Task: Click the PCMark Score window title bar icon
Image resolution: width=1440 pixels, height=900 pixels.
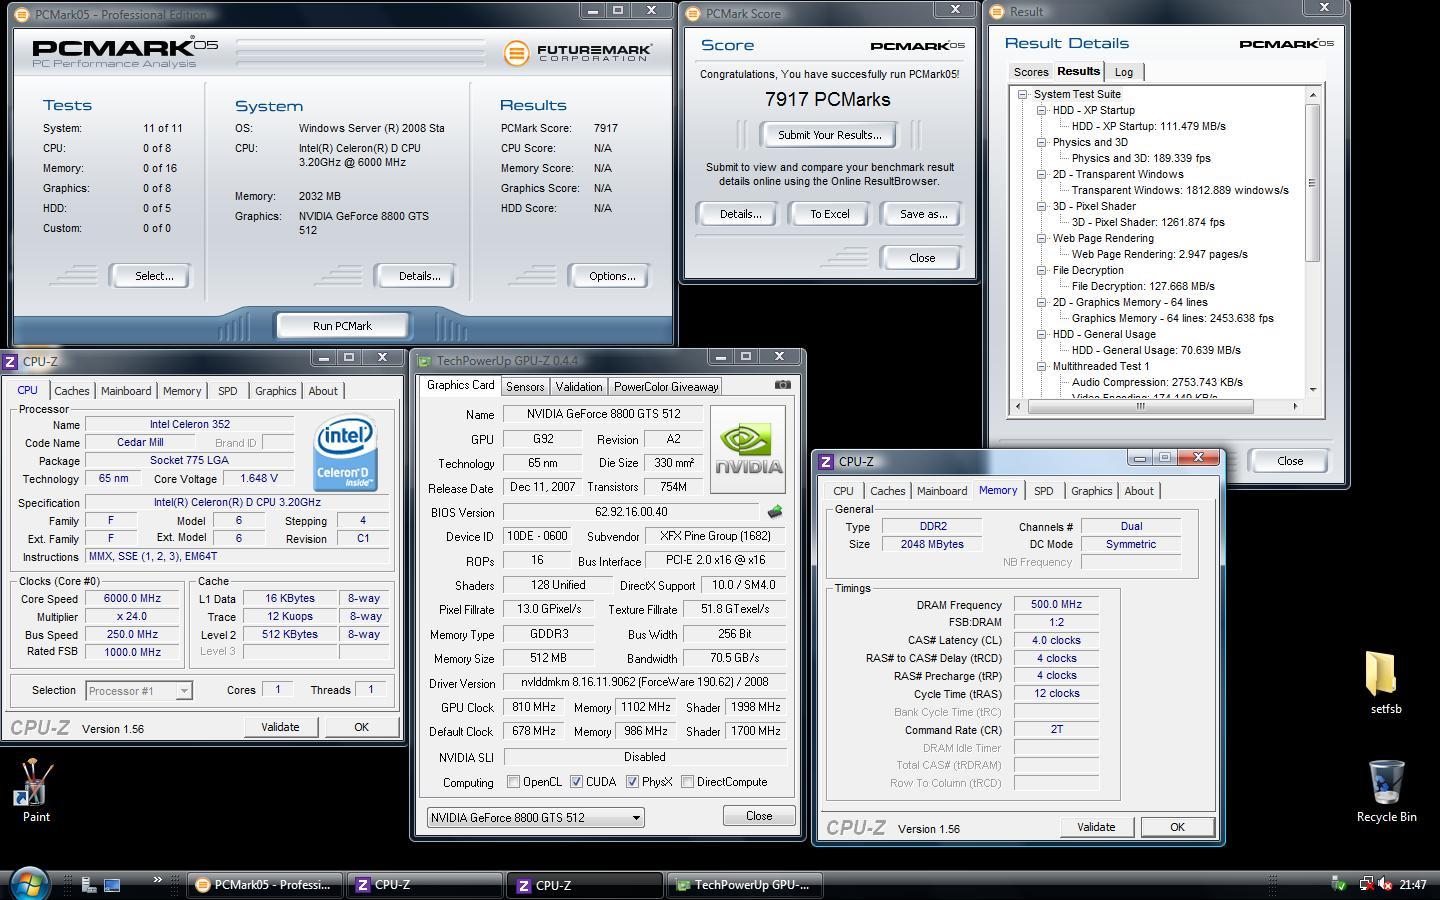Action: coord(695,13)
